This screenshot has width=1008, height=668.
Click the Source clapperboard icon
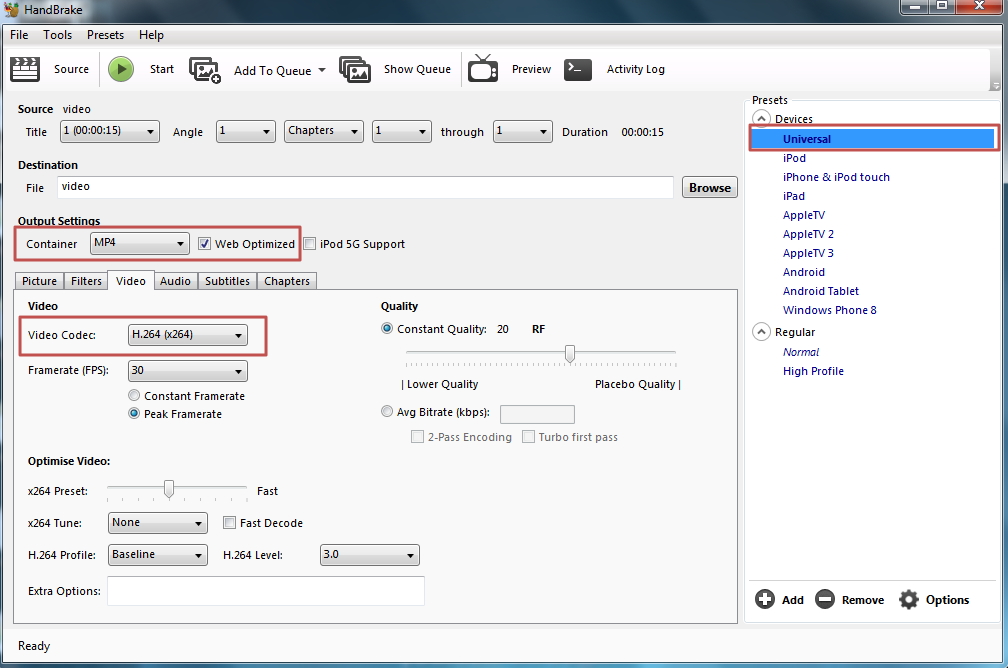(x=25, y=69)
